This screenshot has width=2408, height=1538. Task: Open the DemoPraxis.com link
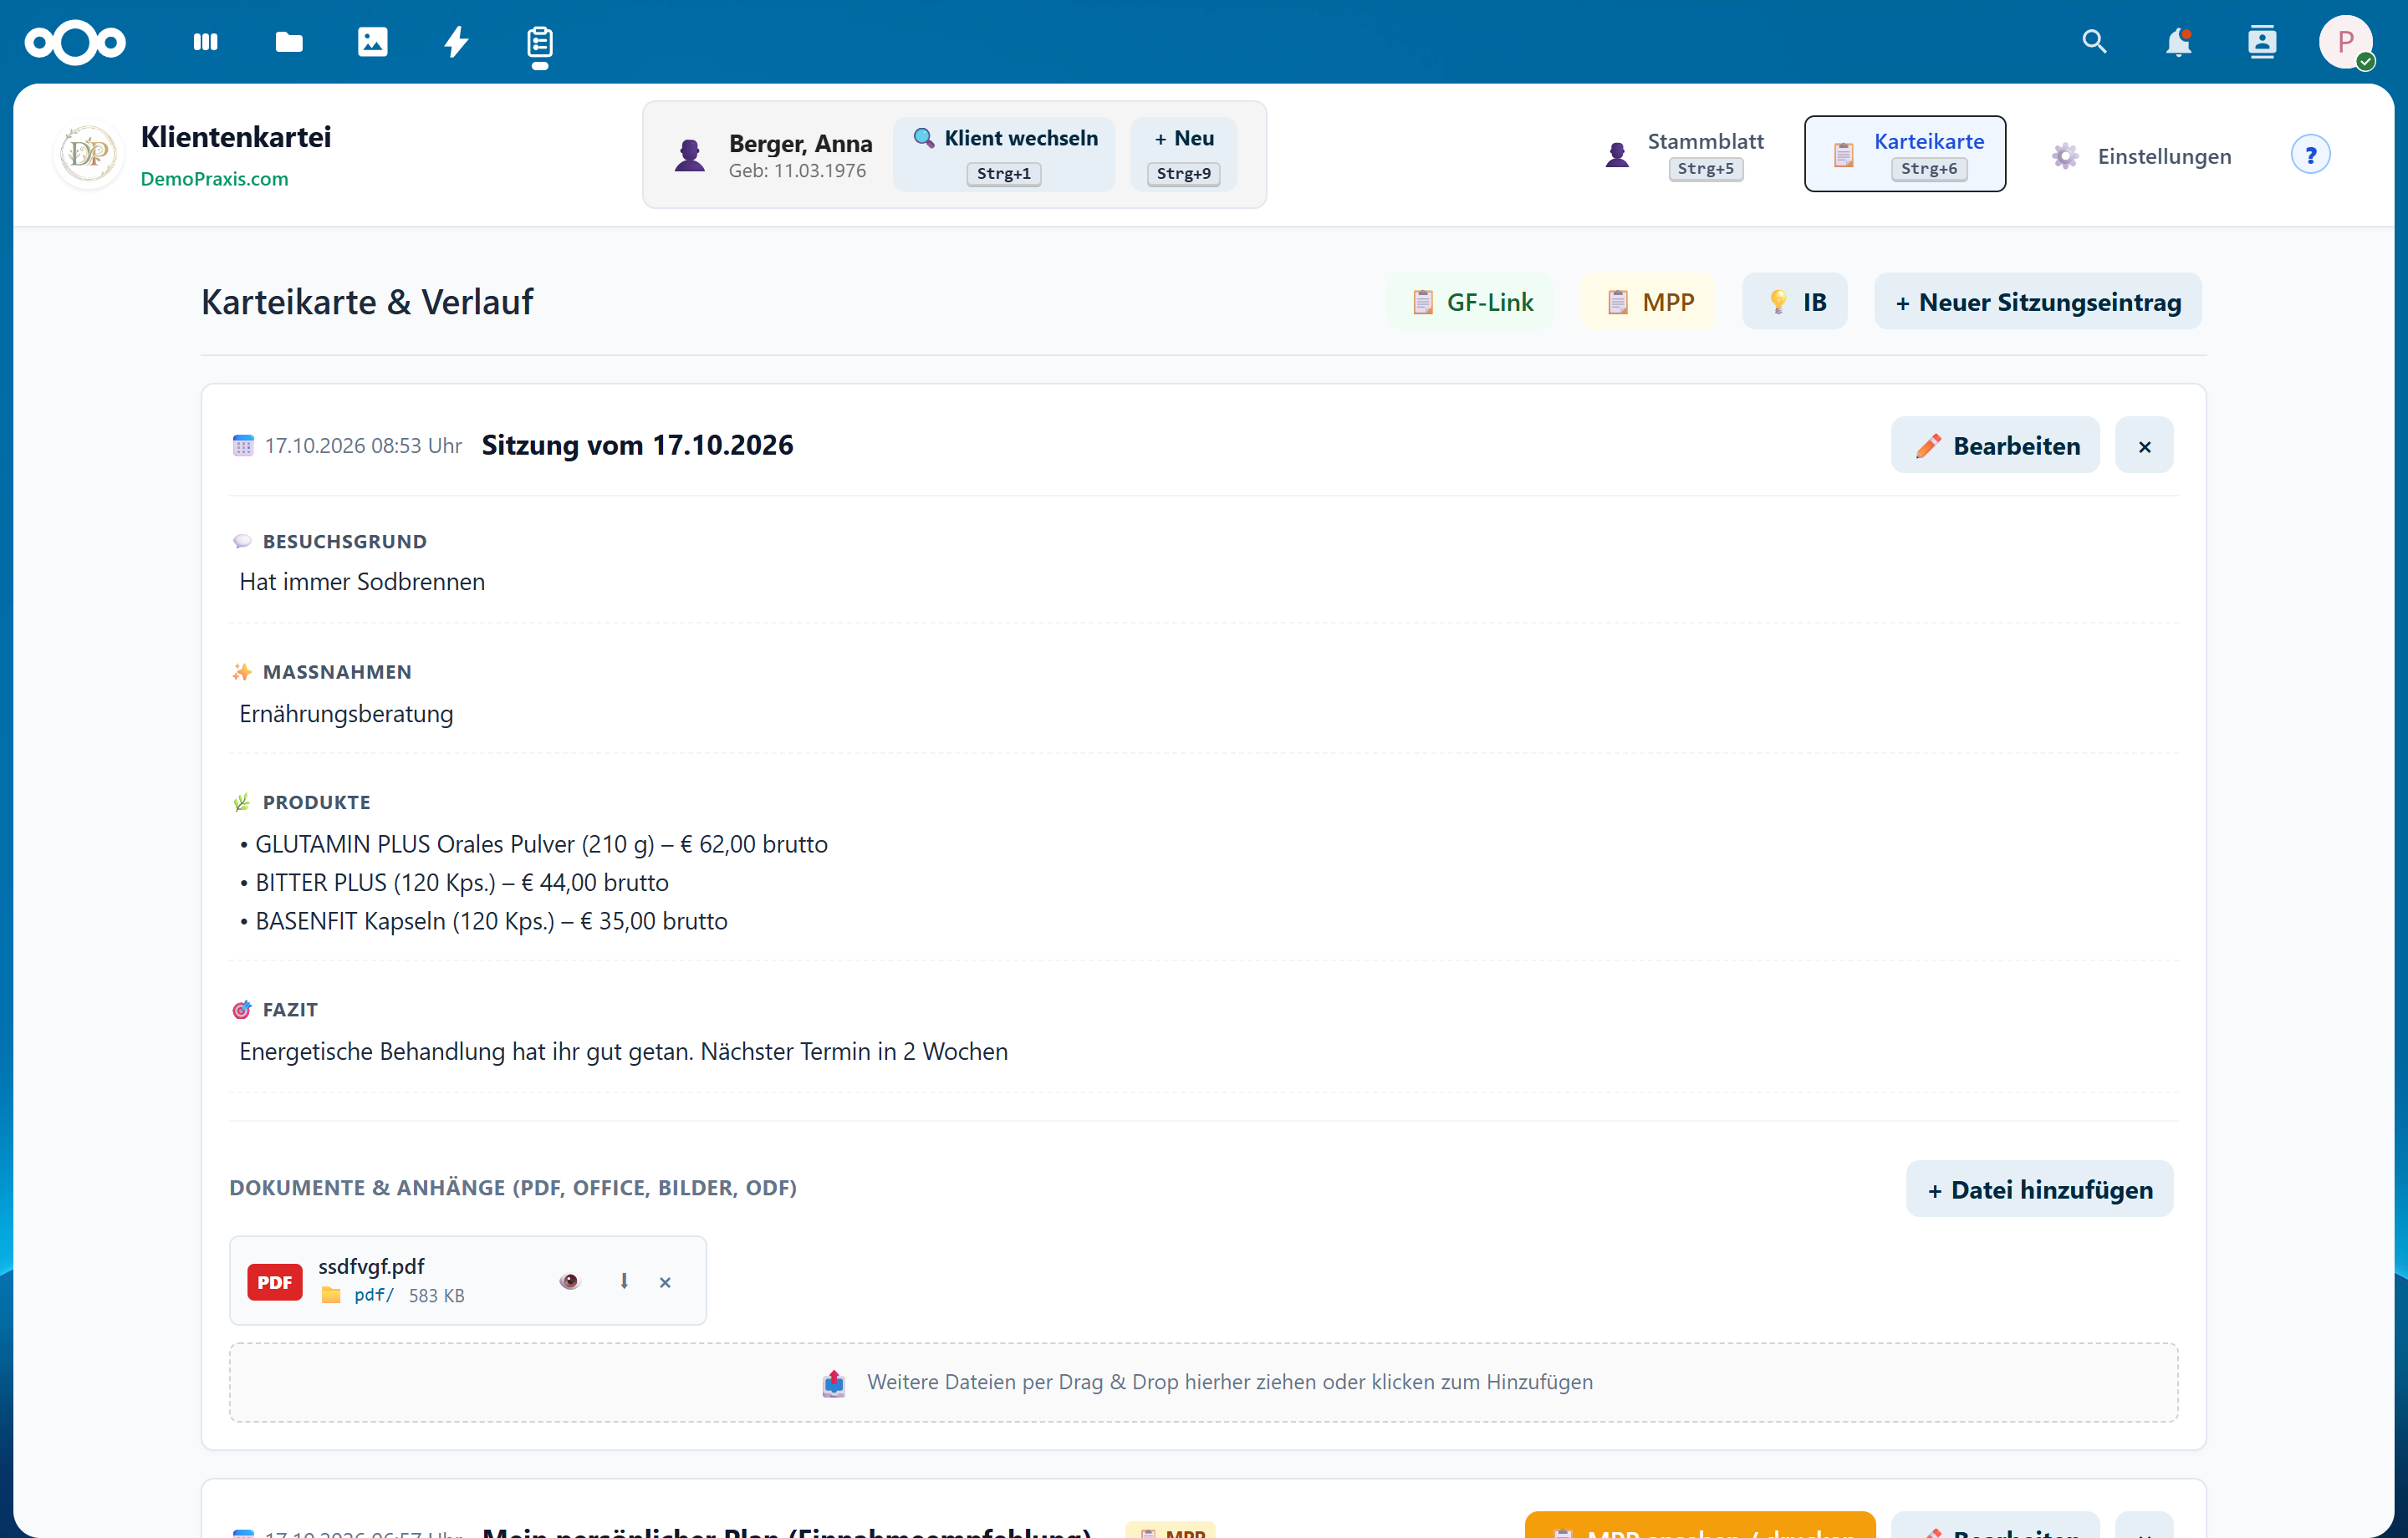[x=214, y=179]
